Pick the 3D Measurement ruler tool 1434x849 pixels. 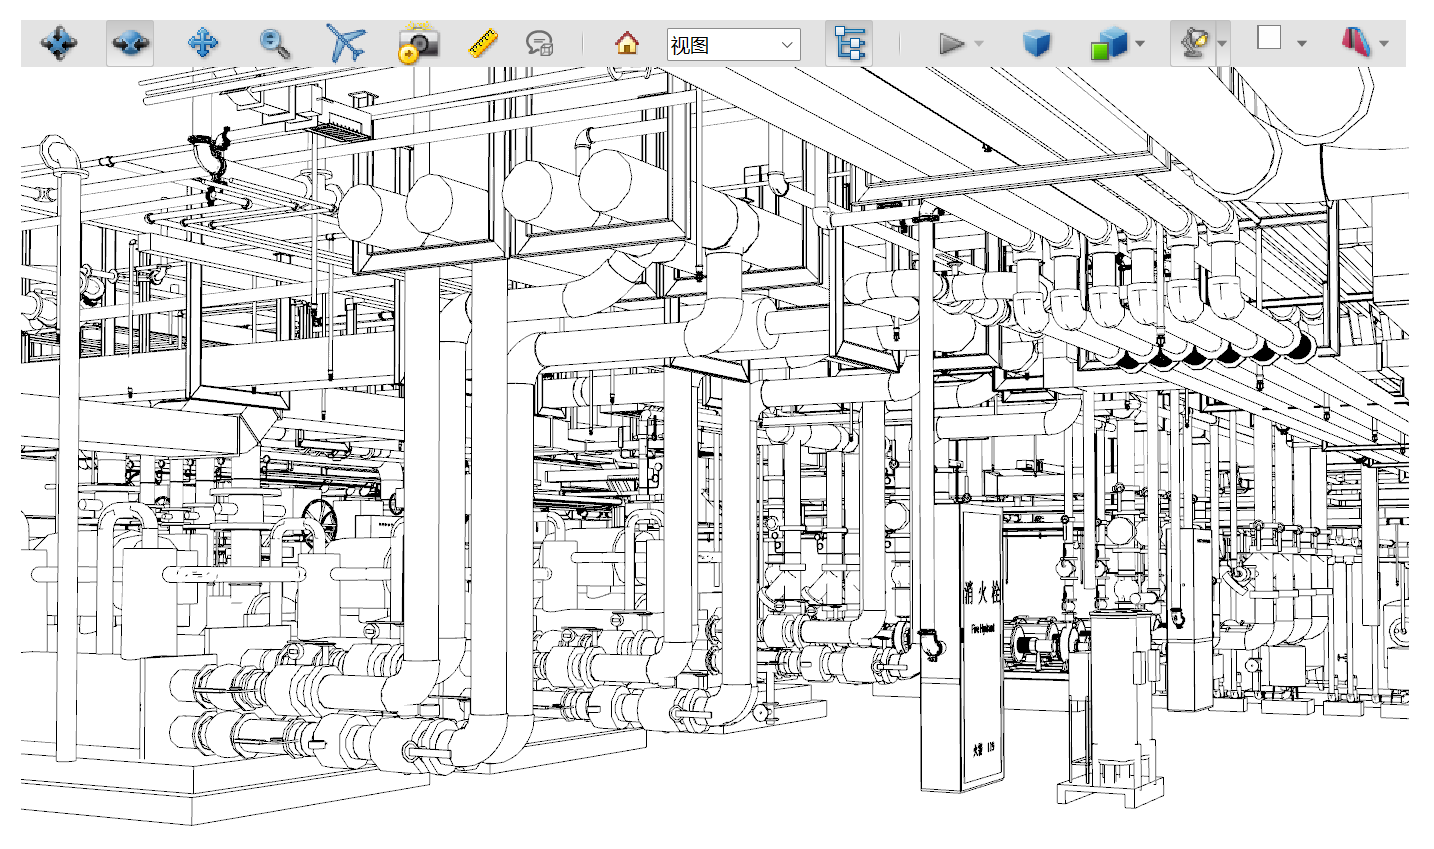(483, 44)
